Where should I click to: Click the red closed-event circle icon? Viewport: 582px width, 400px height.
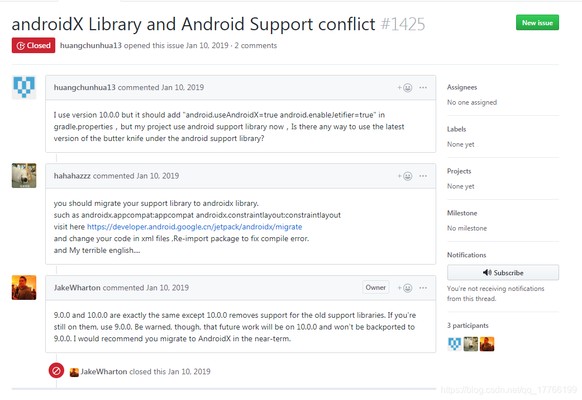(x=56, y=370)
